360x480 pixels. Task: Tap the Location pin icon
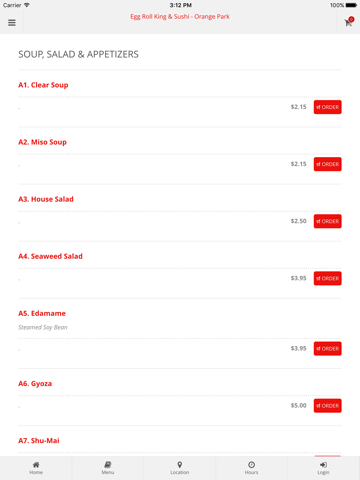tap(180, 465)
